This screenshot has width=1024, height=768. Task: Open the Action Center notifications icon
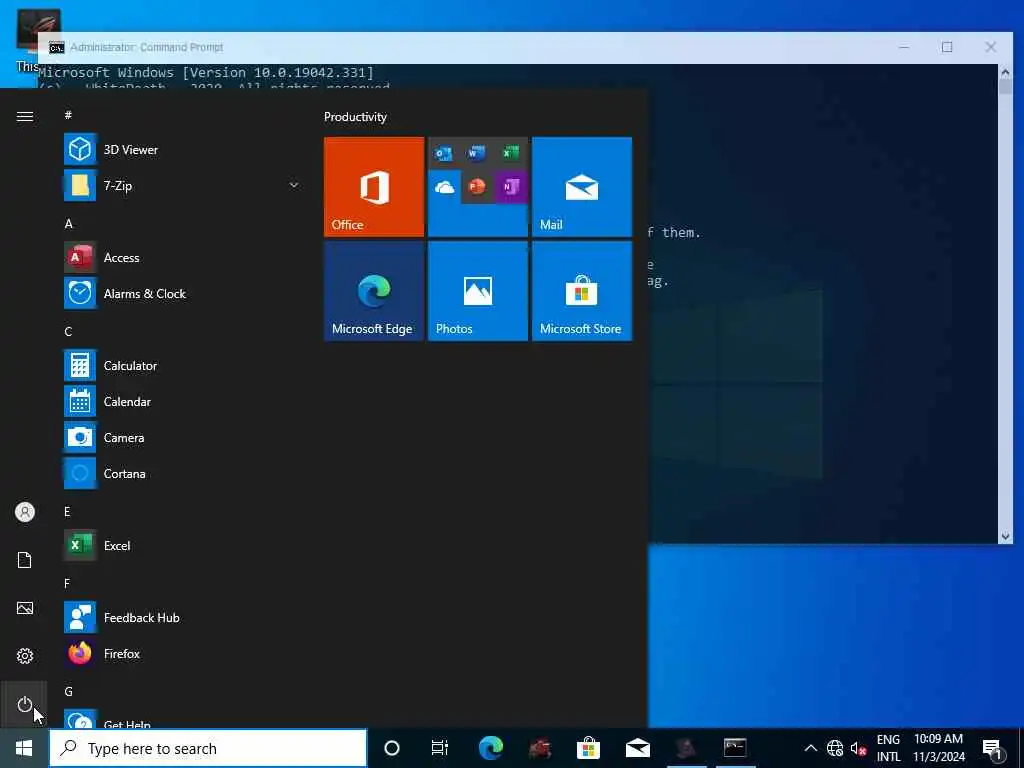tap(993, 748)
